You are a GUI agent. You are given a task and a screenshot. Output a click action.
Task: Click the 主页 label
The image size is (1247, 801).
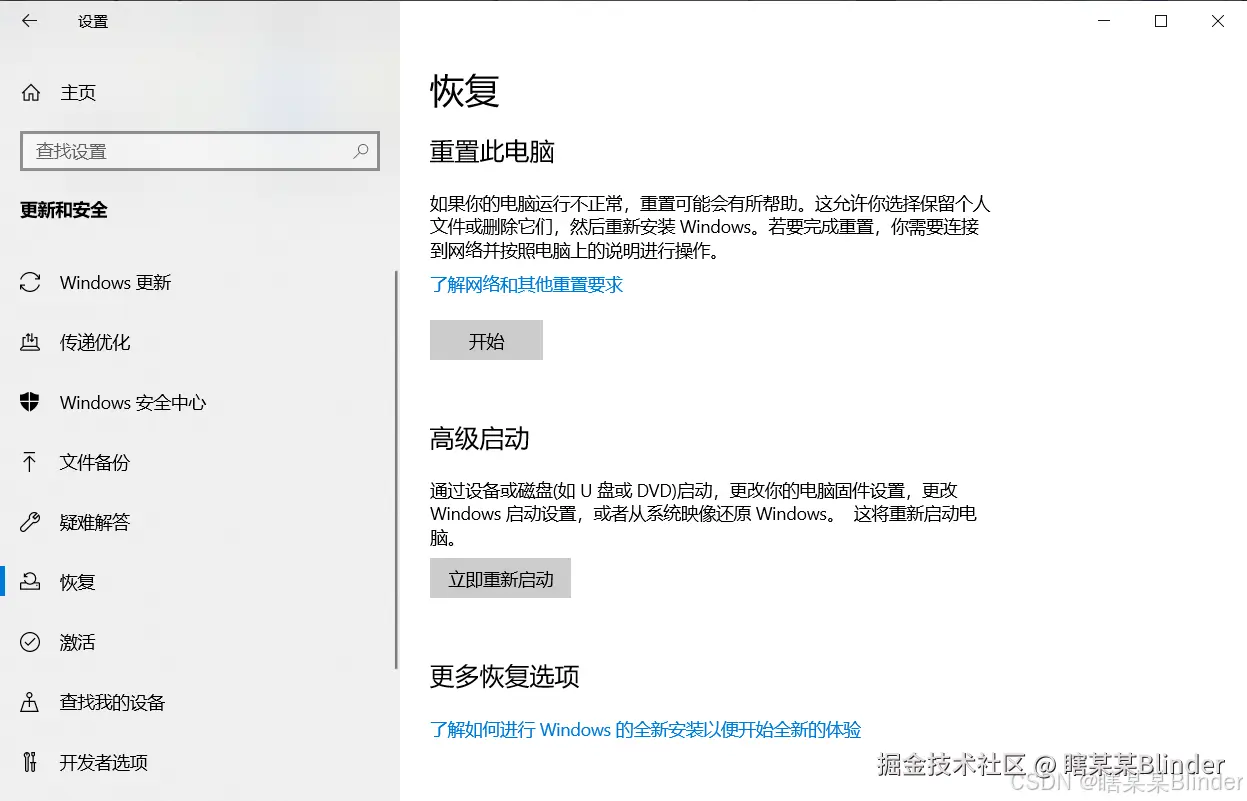coord(78,93)
